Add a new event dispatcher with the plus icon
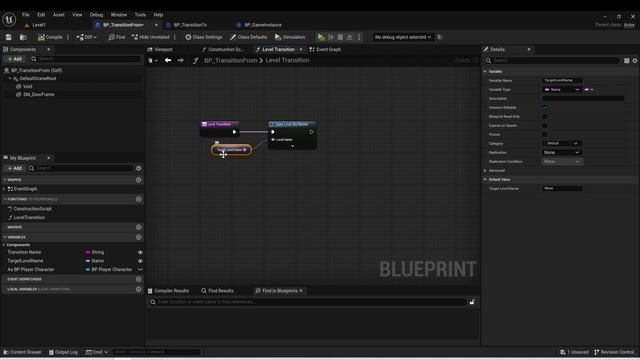This screenshot has width=640, height=360. tap(139, 279)
